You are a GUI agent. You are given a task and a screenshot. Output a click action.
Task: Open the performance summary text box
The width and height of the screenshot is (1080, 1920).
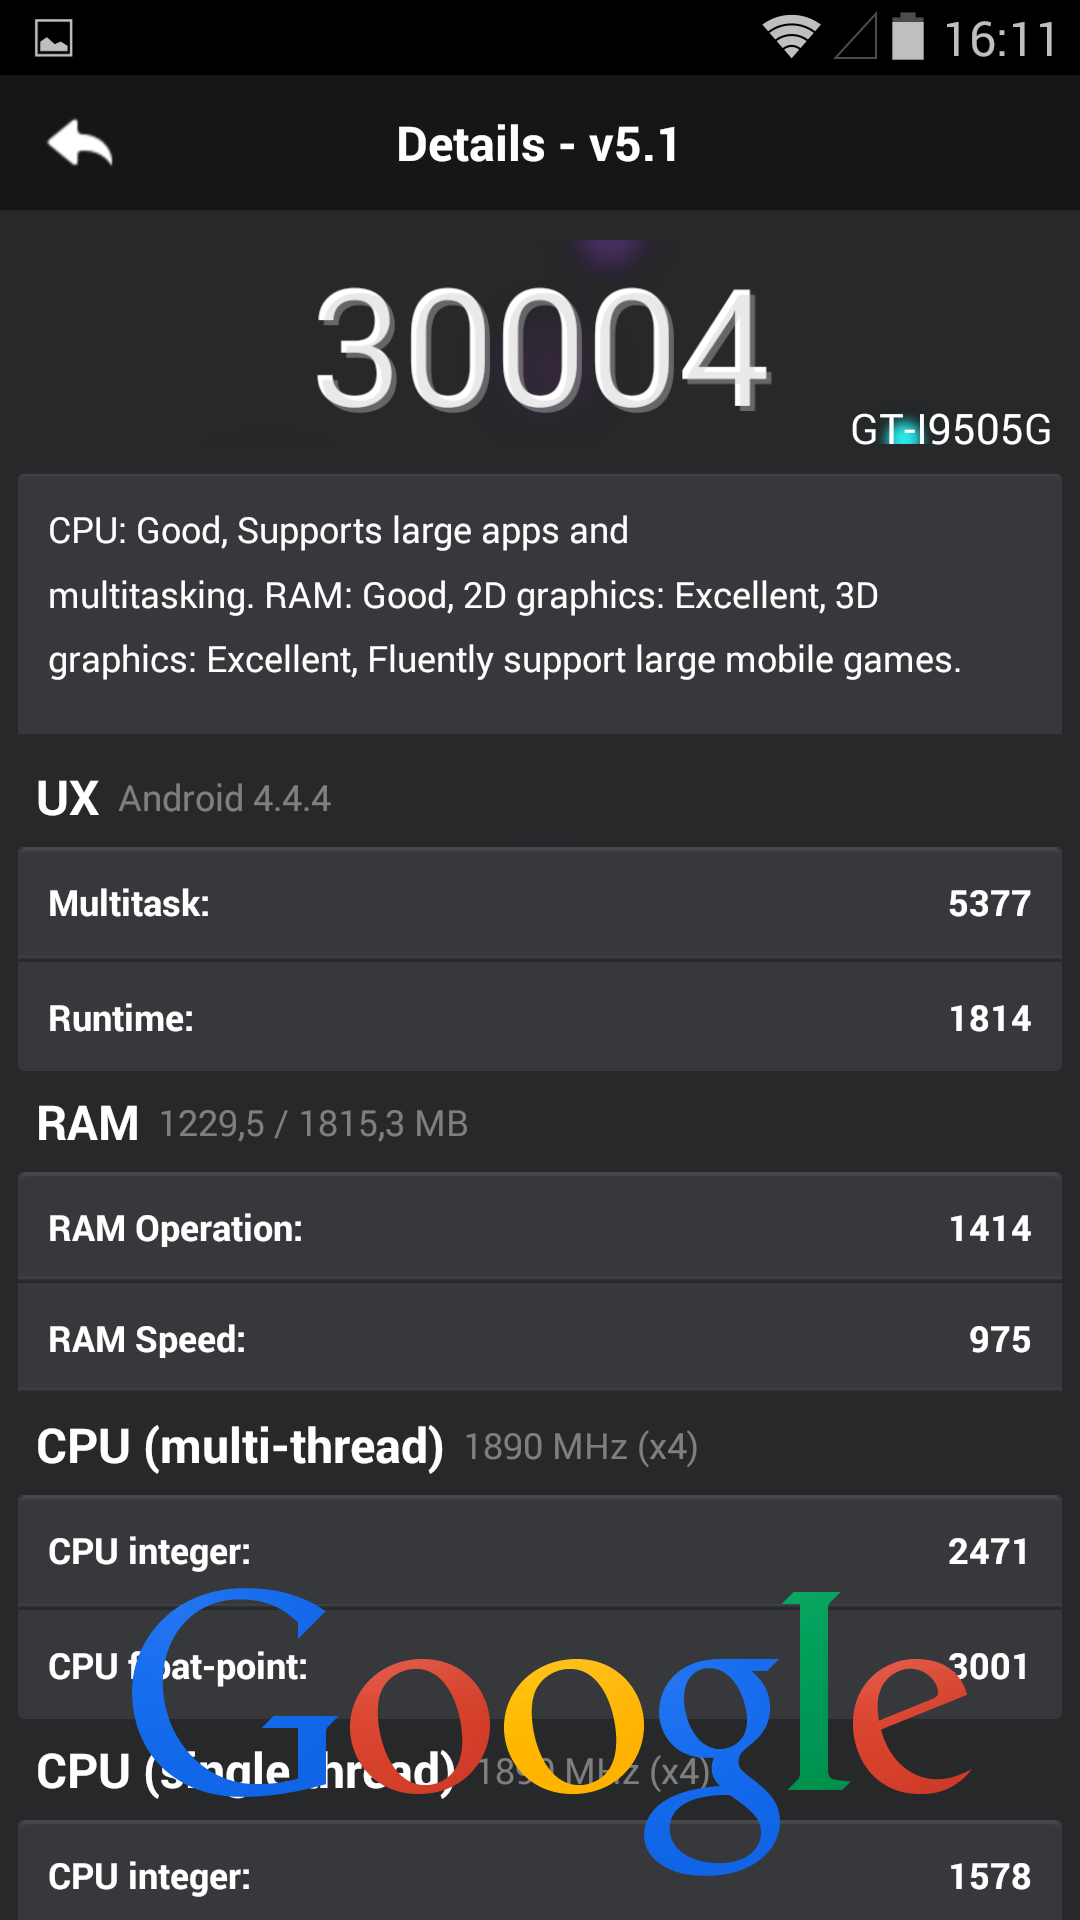pos(540,604)
